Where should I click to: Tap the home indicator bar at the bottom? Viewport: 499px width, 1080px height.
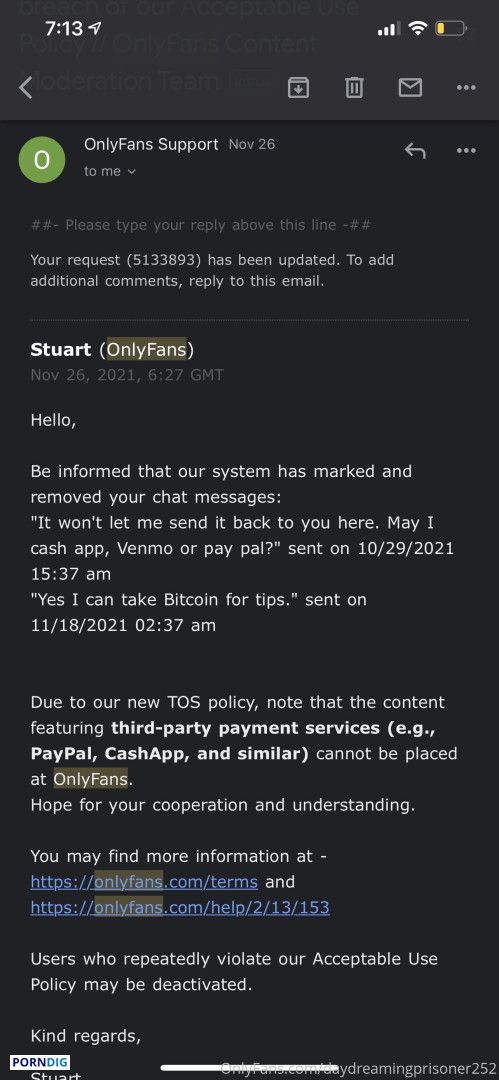tap(249, 1069)
